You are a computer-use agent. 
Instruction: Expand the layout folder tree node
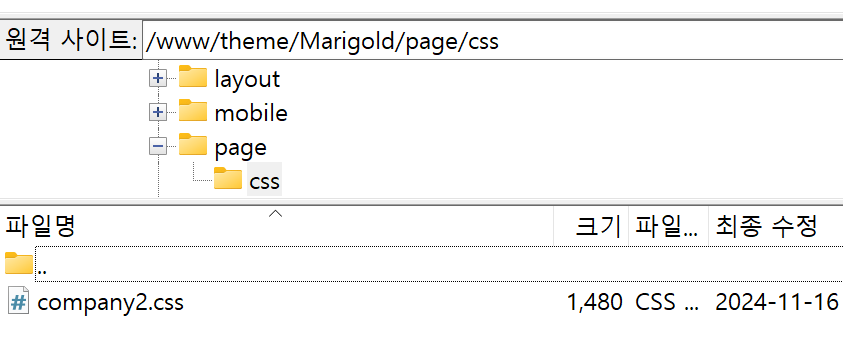coord(157,79)
